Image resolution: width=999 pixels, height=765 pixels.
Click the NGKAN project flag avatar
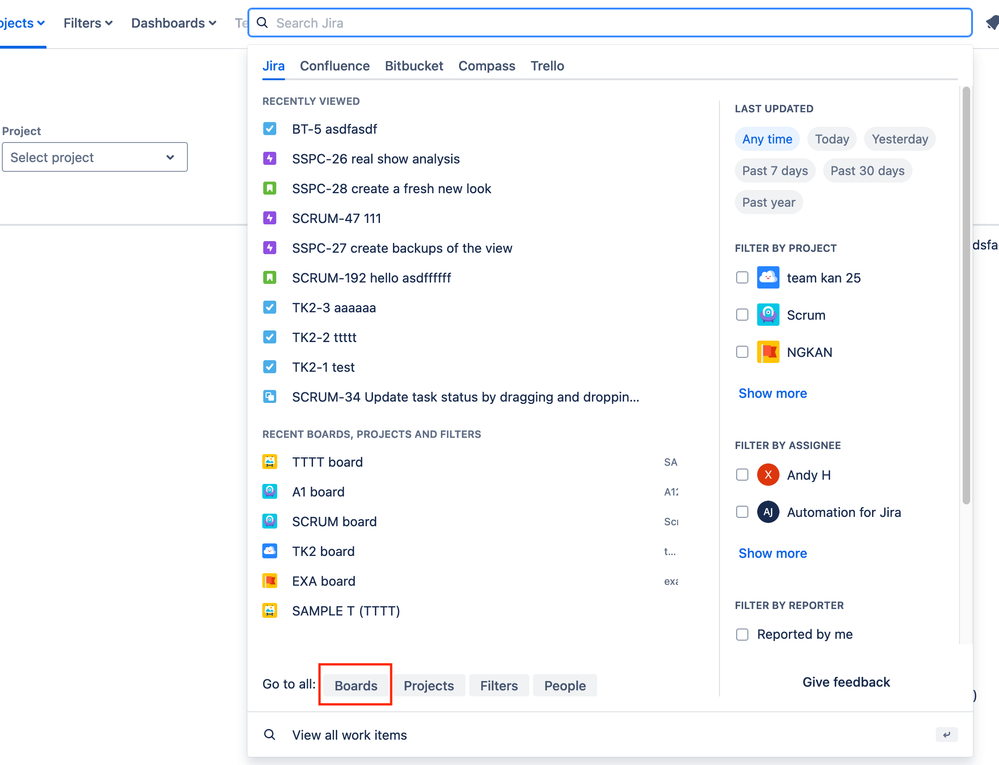(x=768, y=352)
